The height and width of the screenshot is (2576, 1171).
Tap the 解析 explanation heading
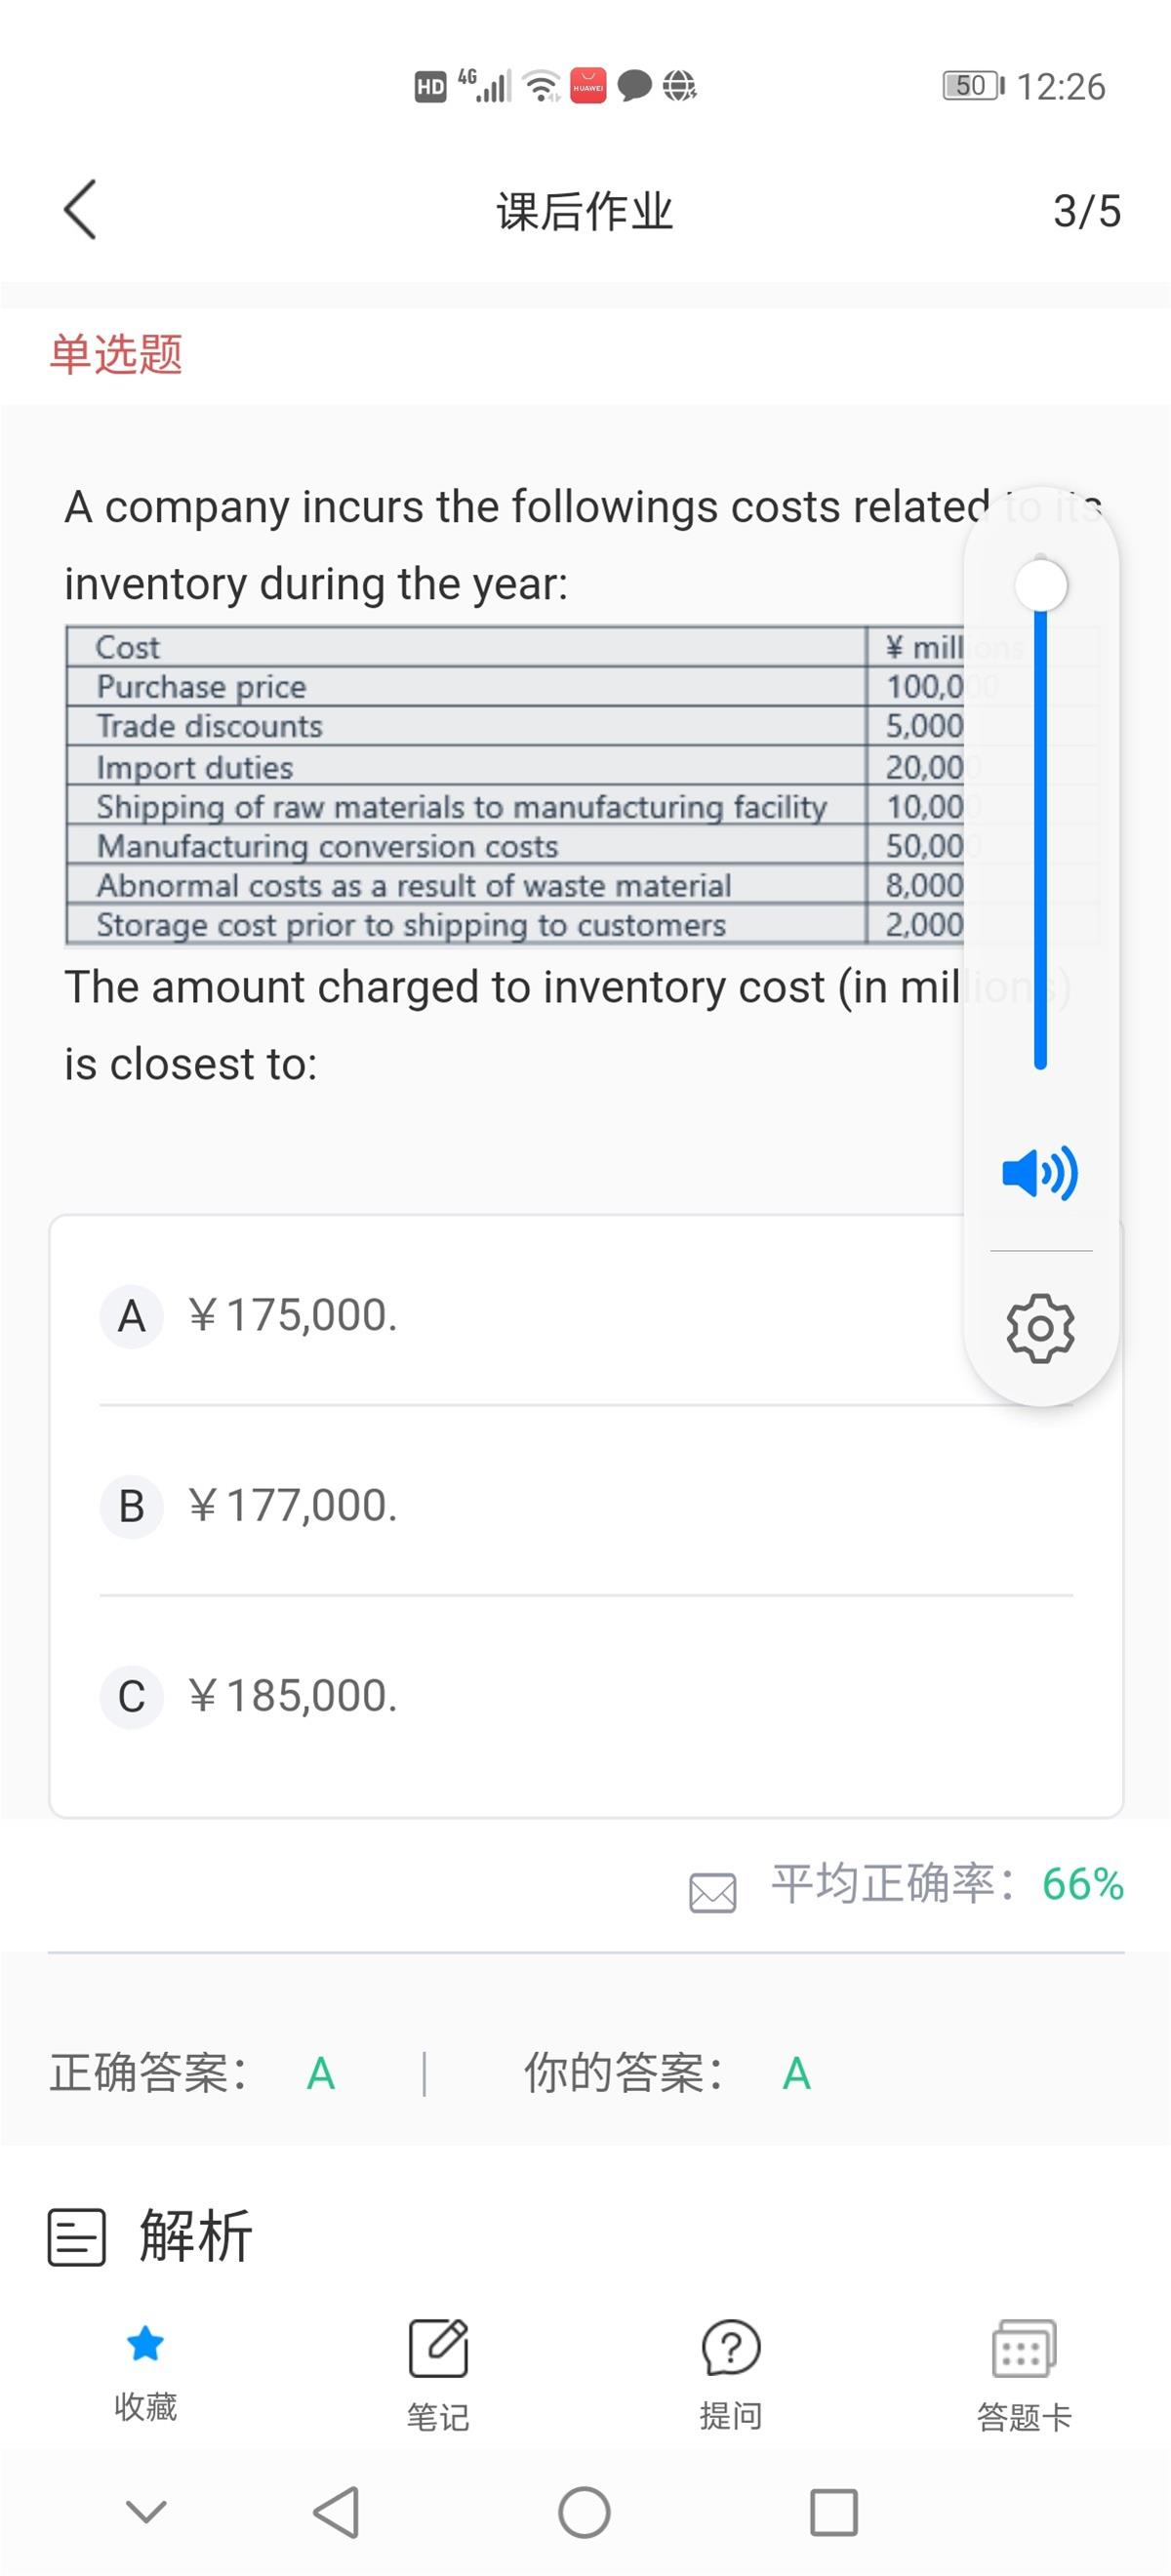click(195, 2236)
